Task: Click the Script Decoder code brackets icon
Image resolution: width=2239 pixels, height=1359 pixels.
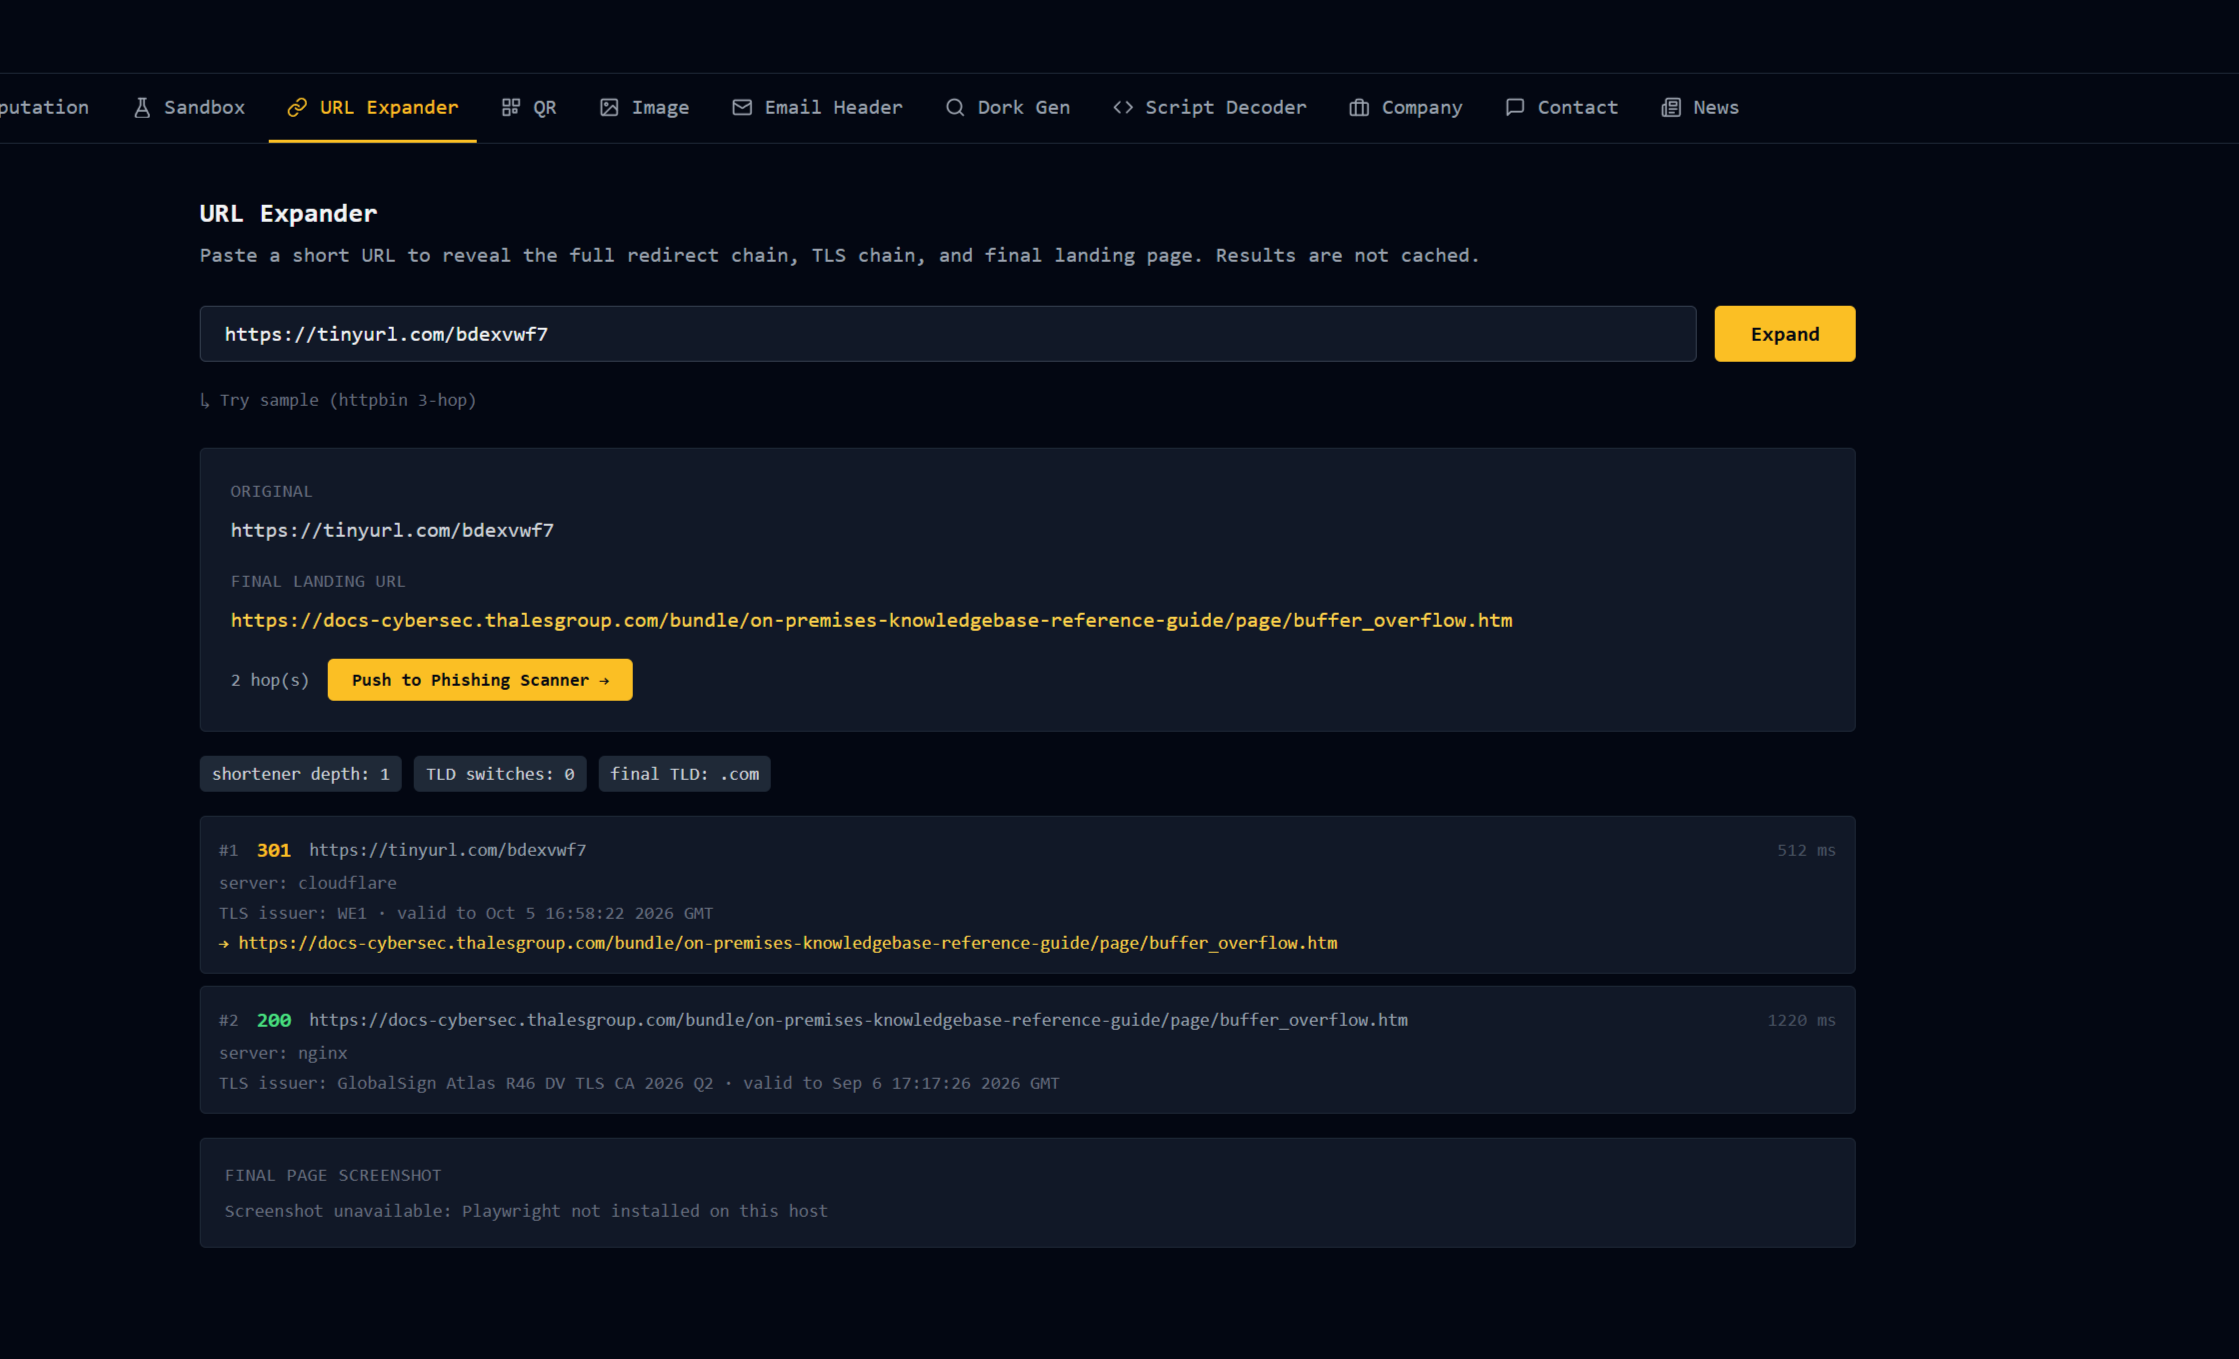Action: click(1123, 107)
